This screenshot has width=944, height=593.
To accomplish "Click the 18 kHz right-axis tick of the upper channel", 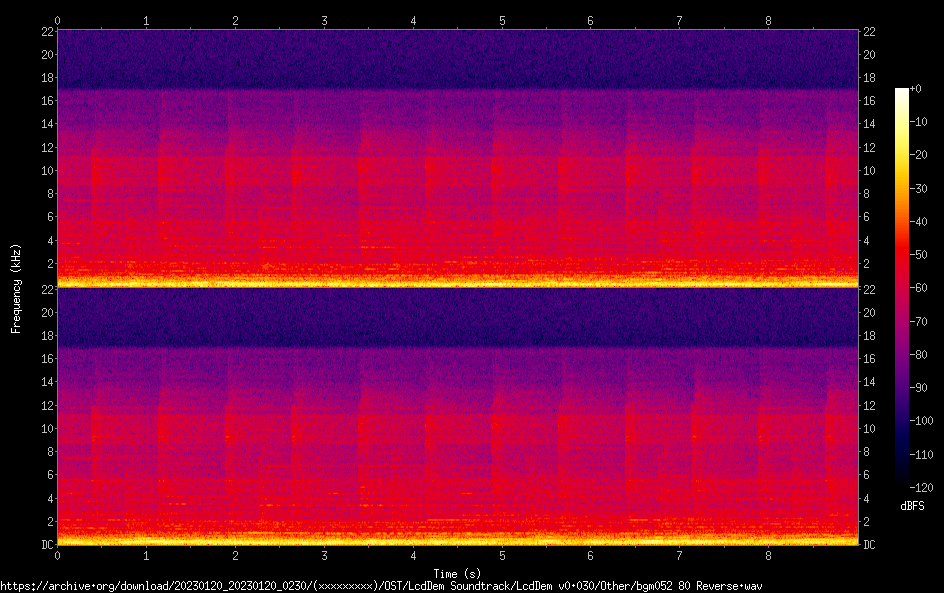I will 870,78.
